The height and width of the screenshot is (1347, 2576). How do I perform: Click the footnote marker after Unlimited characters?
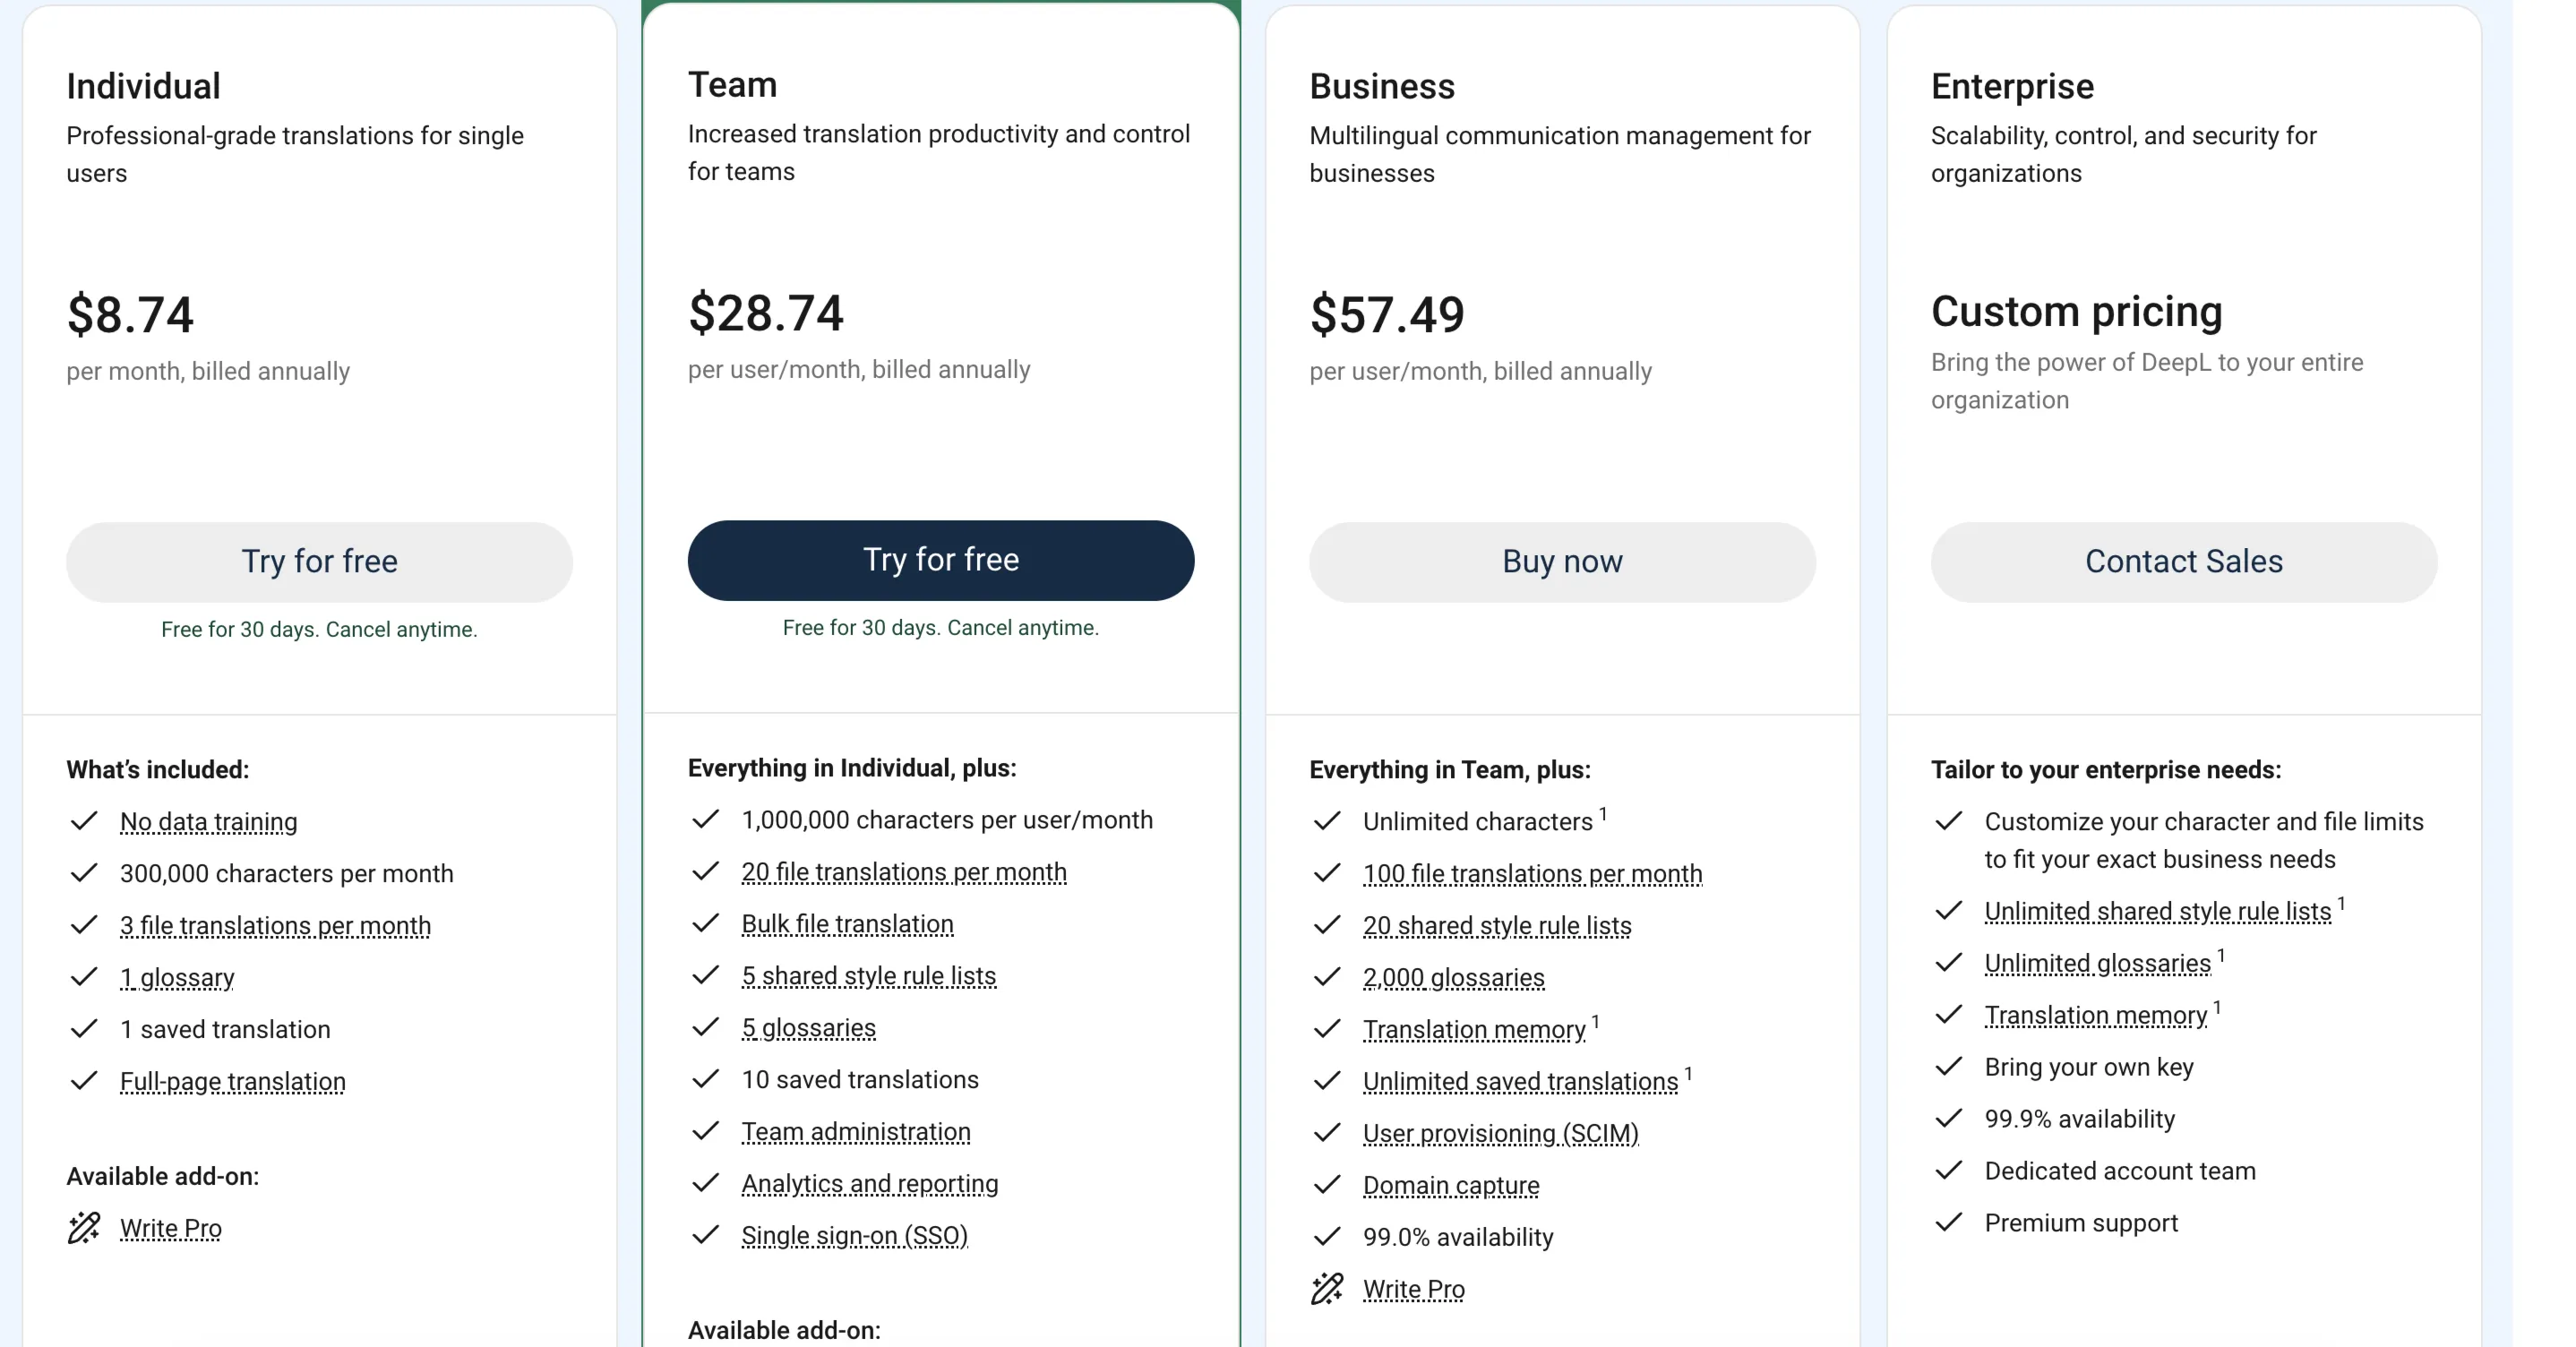(x=1603, y=814)
